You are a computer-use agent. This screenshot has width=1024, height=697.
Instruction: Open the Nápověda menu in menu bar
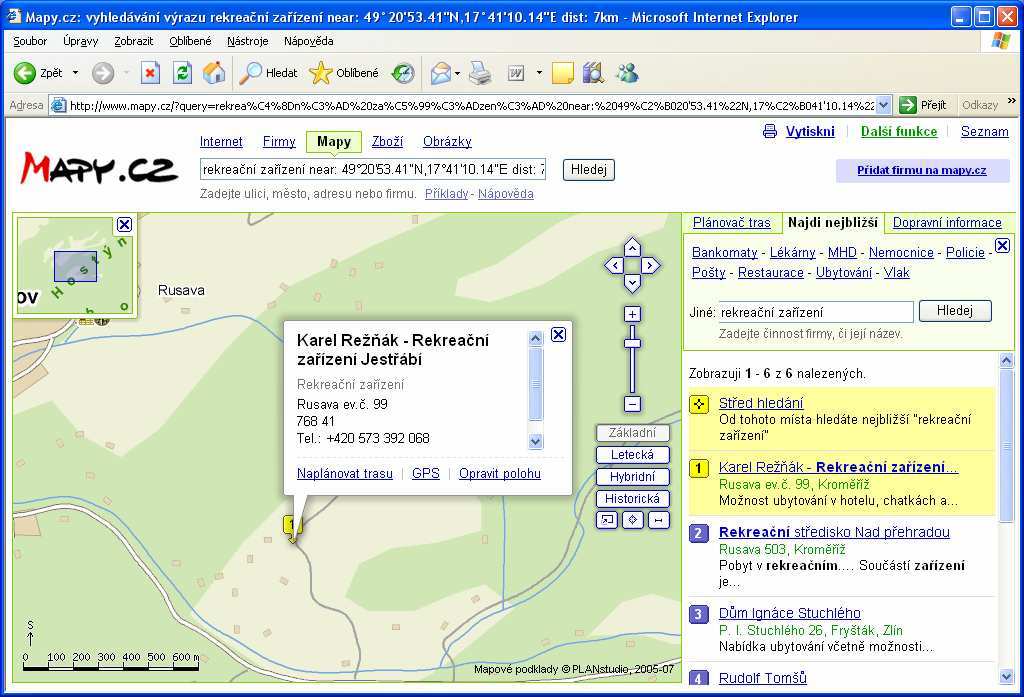tap(308, 41)
